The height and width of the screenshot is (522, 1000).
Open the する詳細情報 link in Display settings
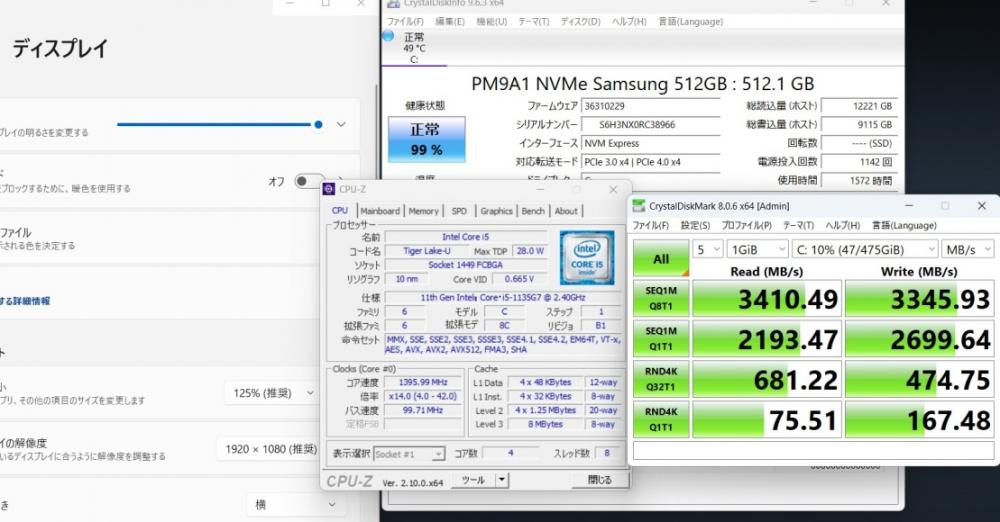point(26,301)
